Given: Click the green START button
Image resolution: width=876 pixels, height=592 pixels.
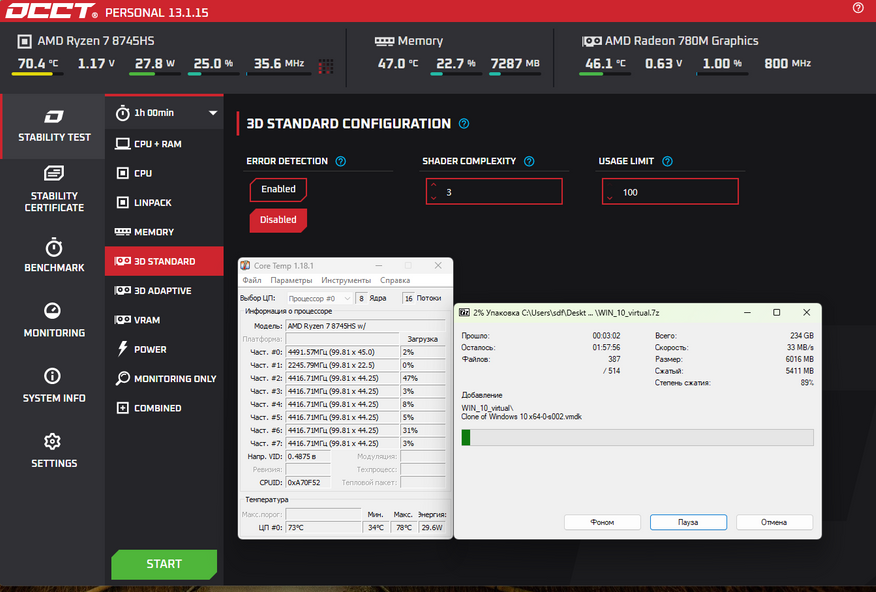Looking at the screenshot, I should (164, 564).
